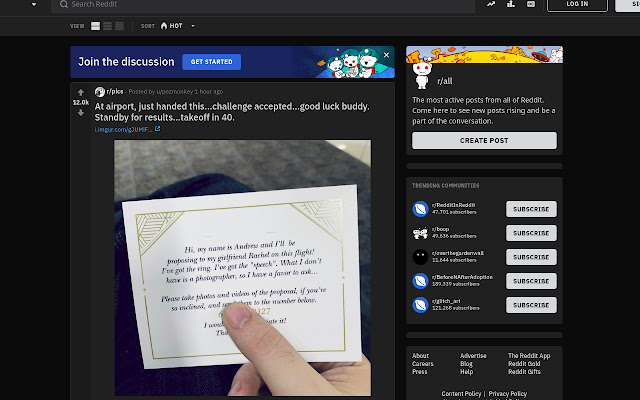The height and width of the screenshot is (400, 640).
Task: Open the Help footer link
Action: click(467, 372)
